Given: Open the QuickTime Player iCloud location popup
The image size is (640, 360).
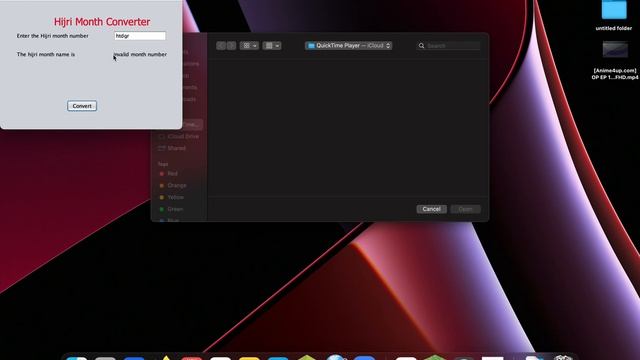Looking at the screenshot, I should click(349, 46).
